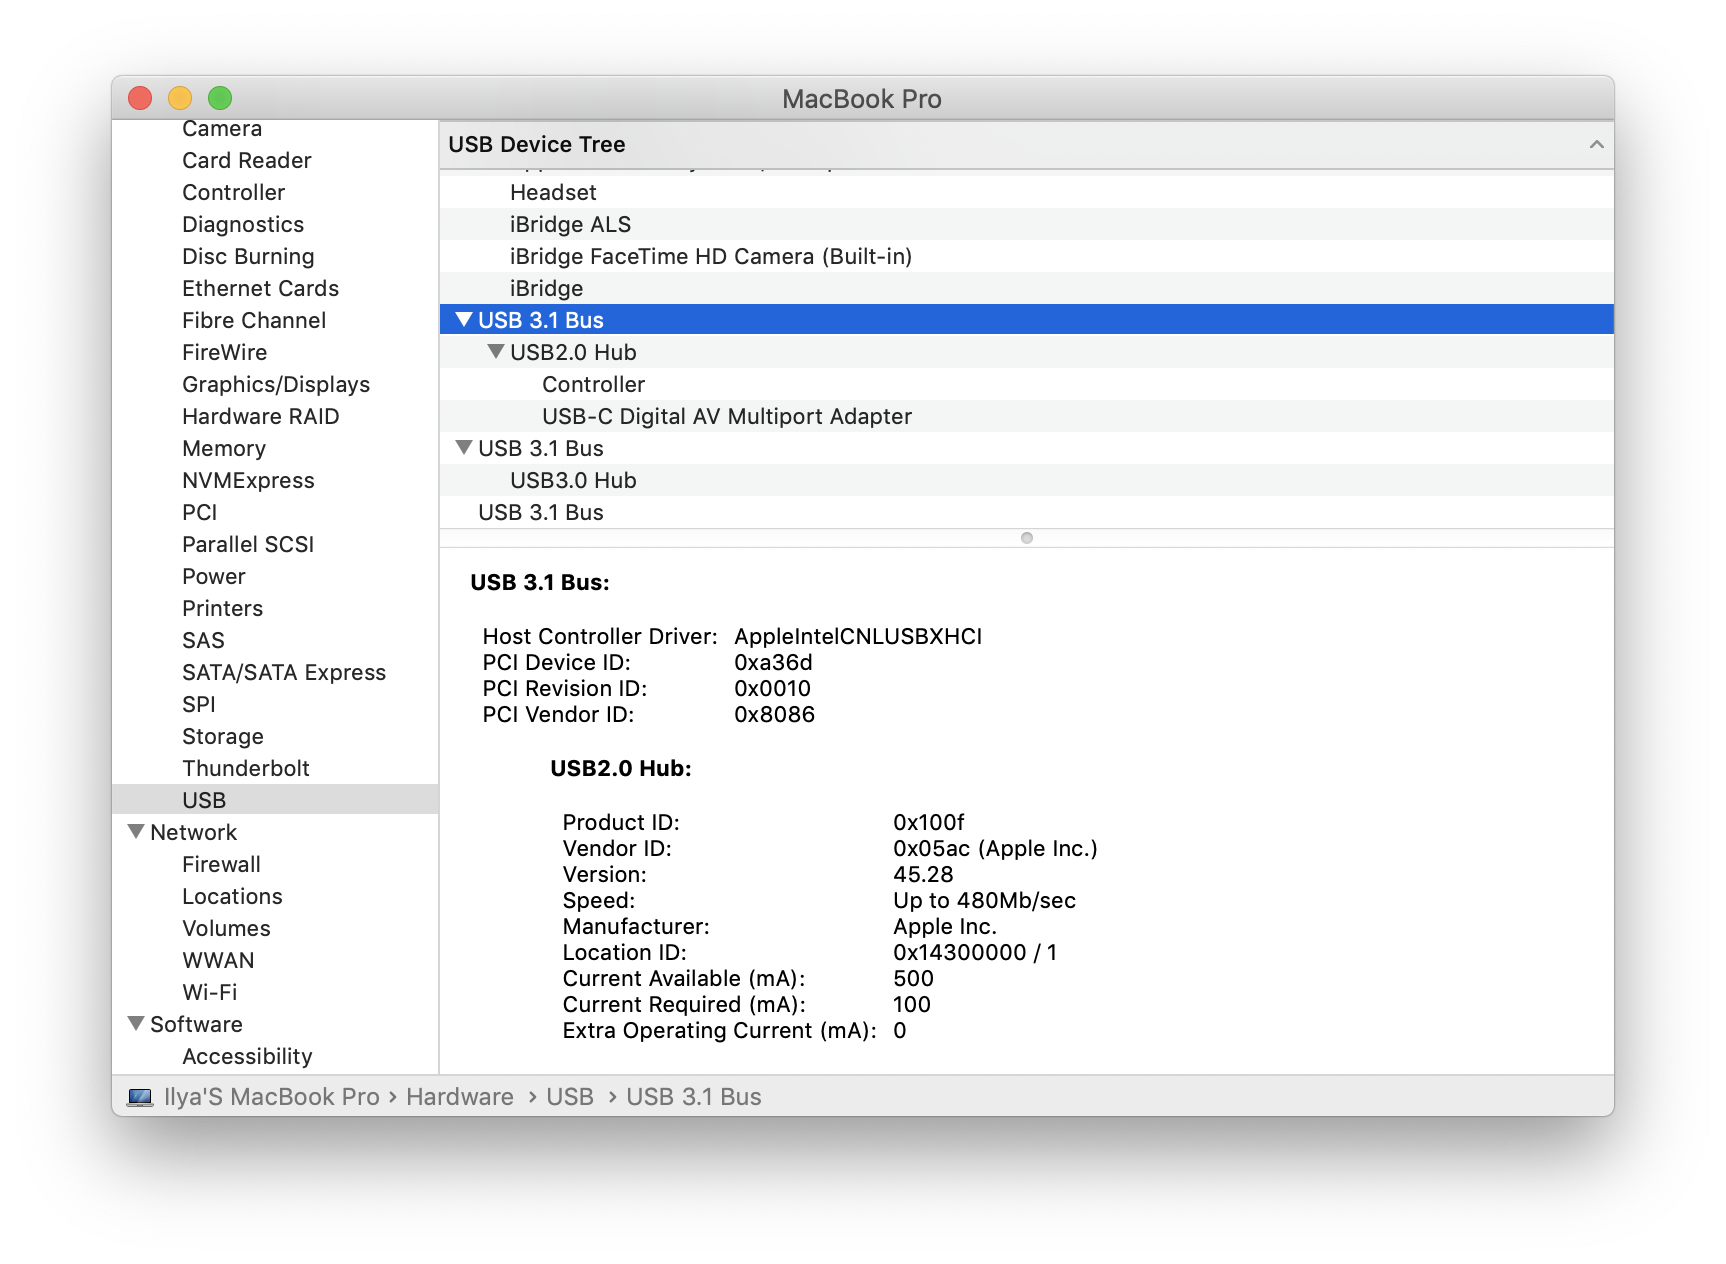Click the green zoom window button
Screen dimensions: 1726x1264
[x=220, y=98]
